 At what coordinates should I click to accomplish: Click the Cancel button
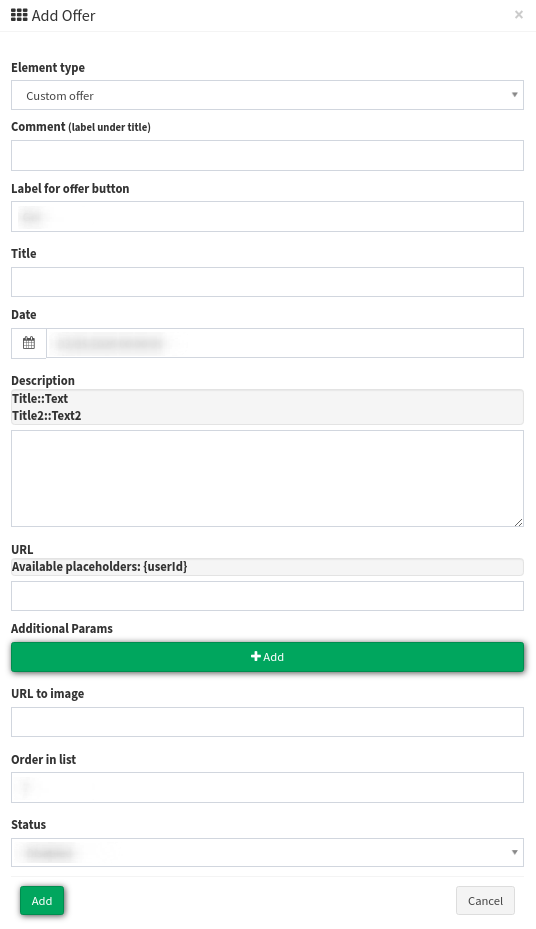click(485, 901)
